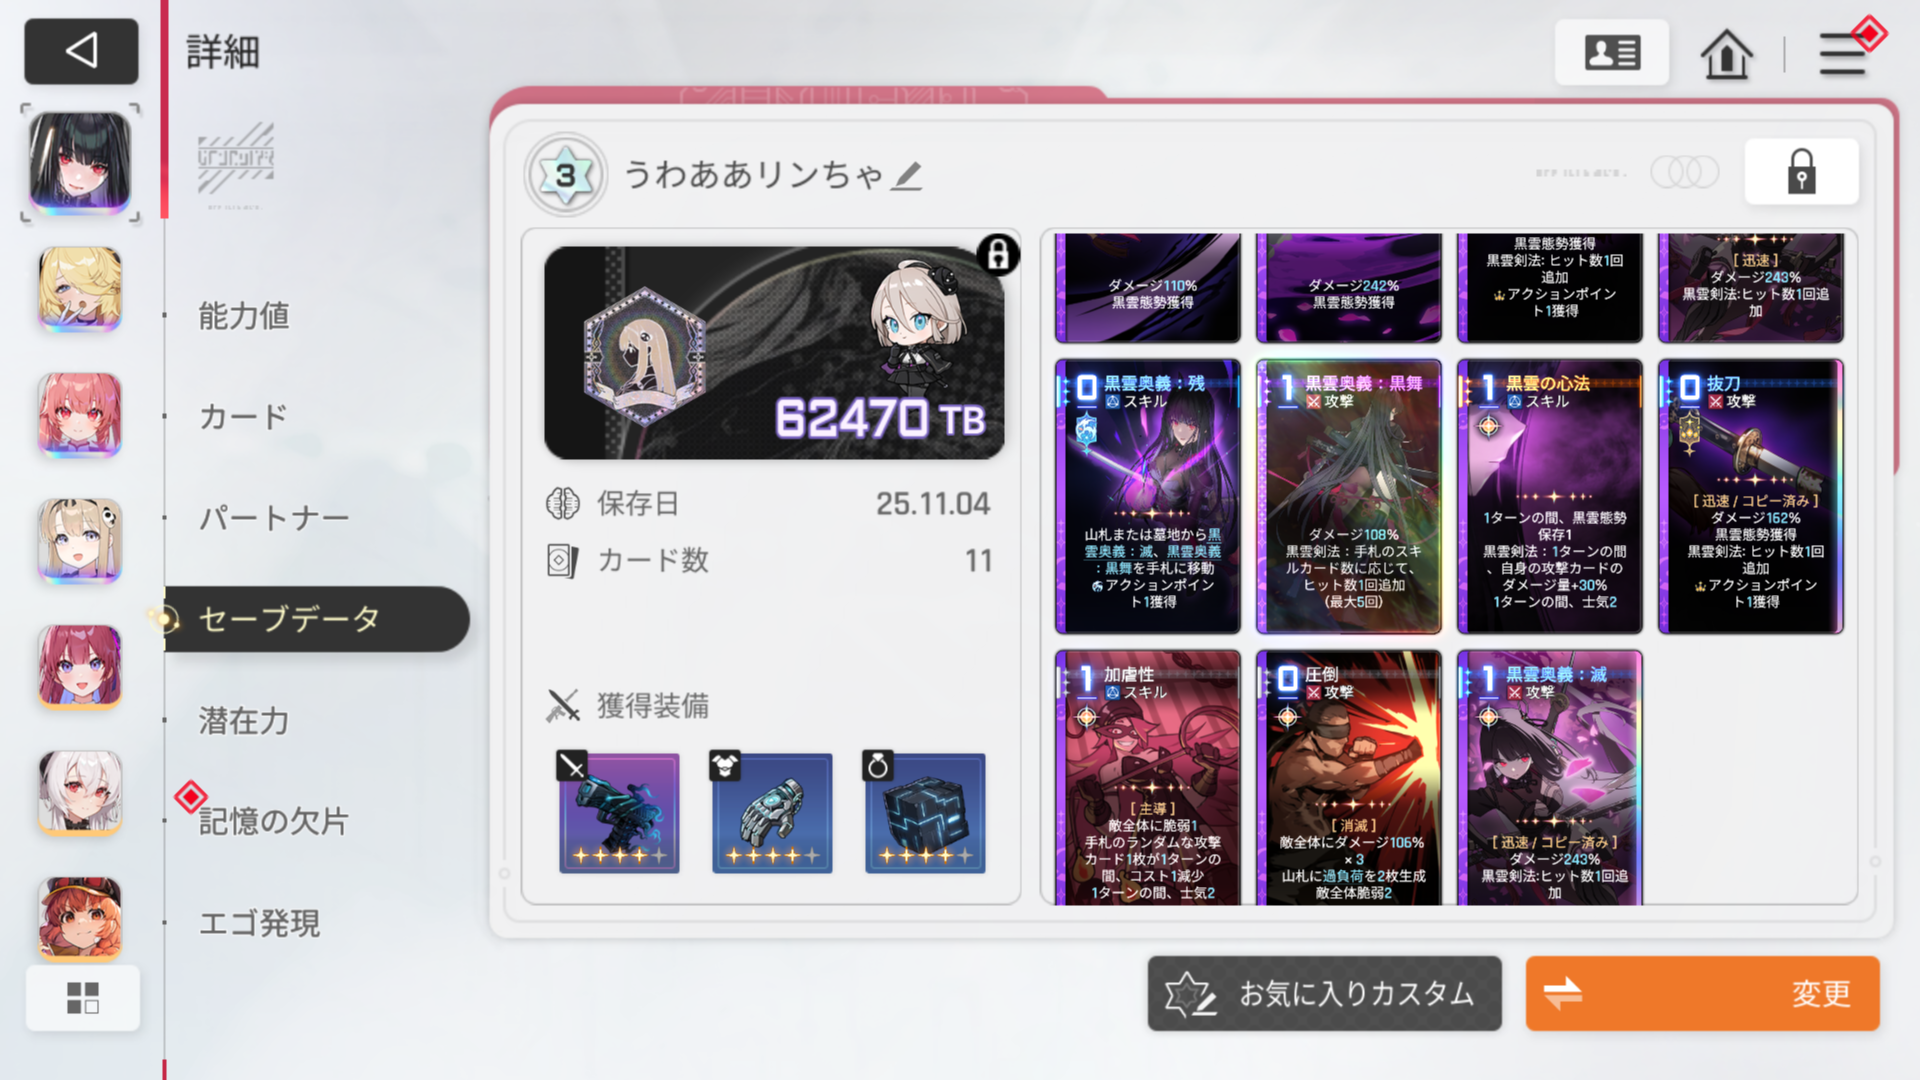The image size is (1920, 1080).
Task: Open the hamburger menu icon
Action: [x=1843, y=53]
